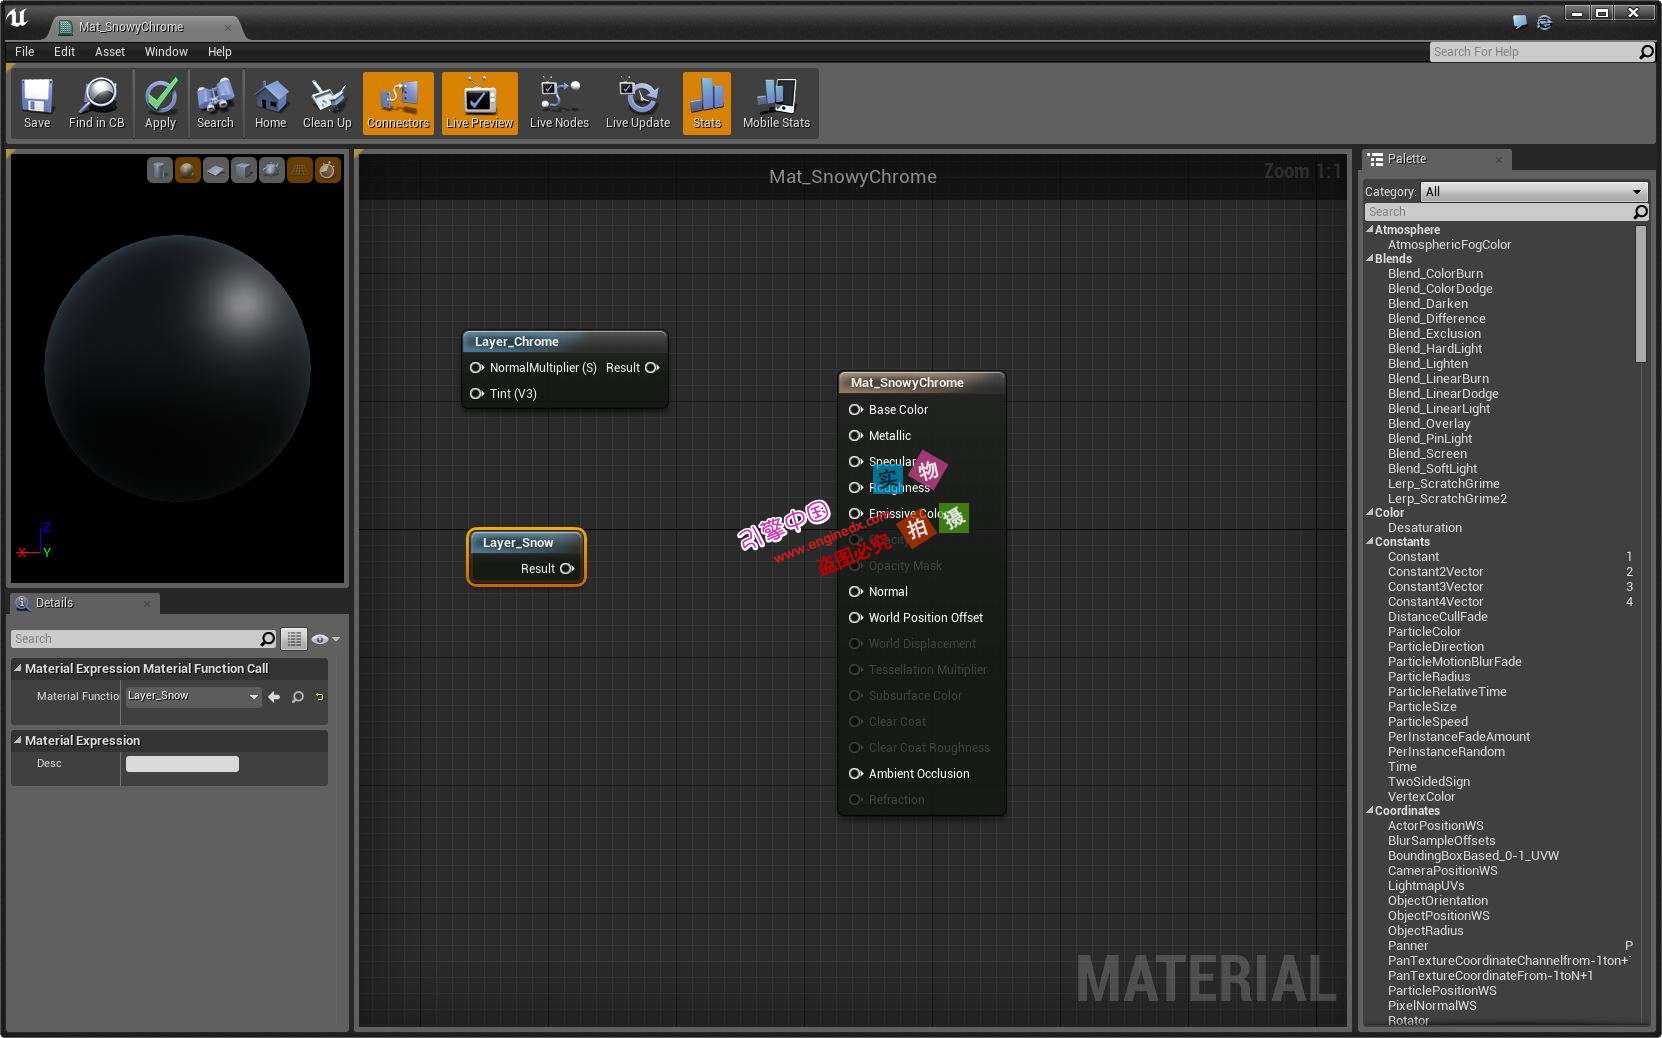Collapse the Blends palette category
Screen dimensions: 1662x1038
[x=1370, y=258]
